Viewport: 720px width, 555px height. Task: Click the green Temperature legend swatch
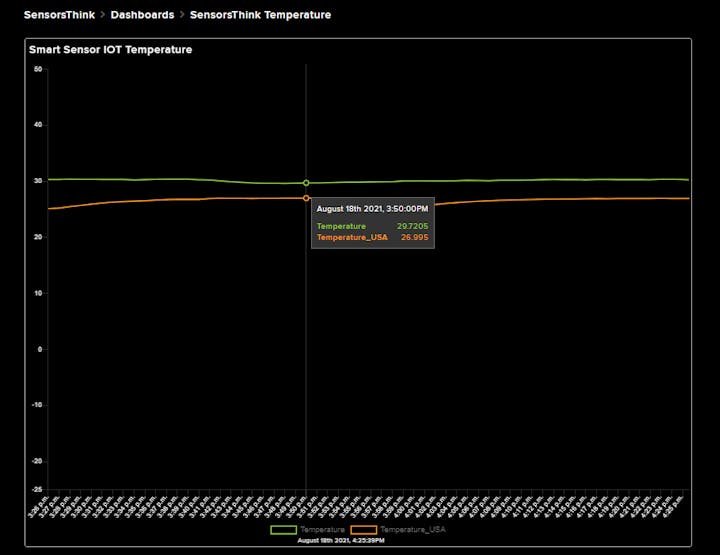(x=284, y=529)
